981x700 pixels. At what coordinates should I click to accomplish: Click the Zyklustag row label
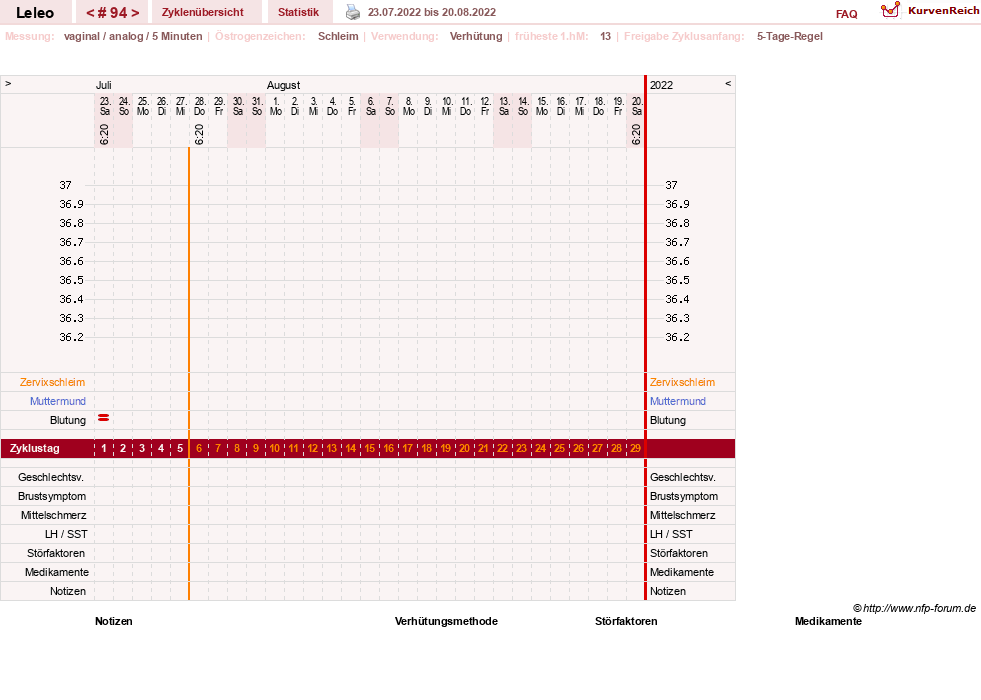pyautogui.click(x=35, y=449)
